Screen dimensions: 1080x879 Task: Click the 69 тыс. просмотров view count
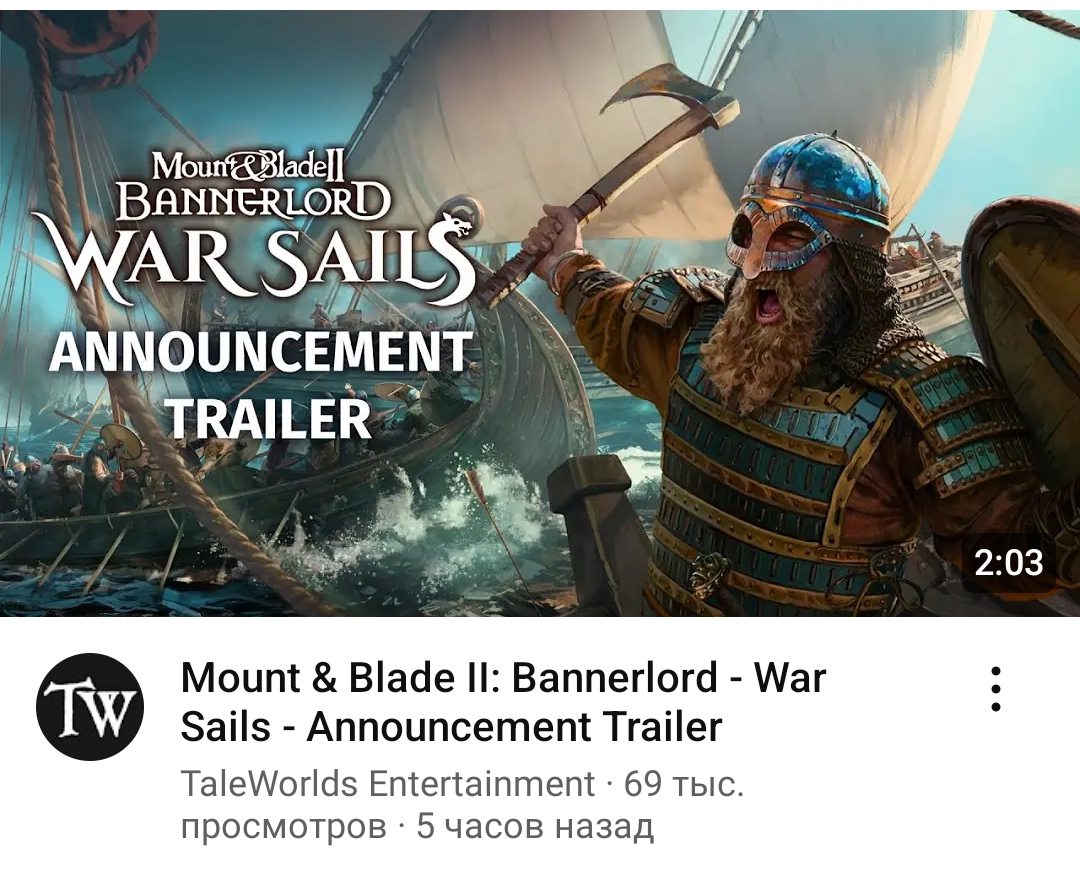(x=462, y=804)
